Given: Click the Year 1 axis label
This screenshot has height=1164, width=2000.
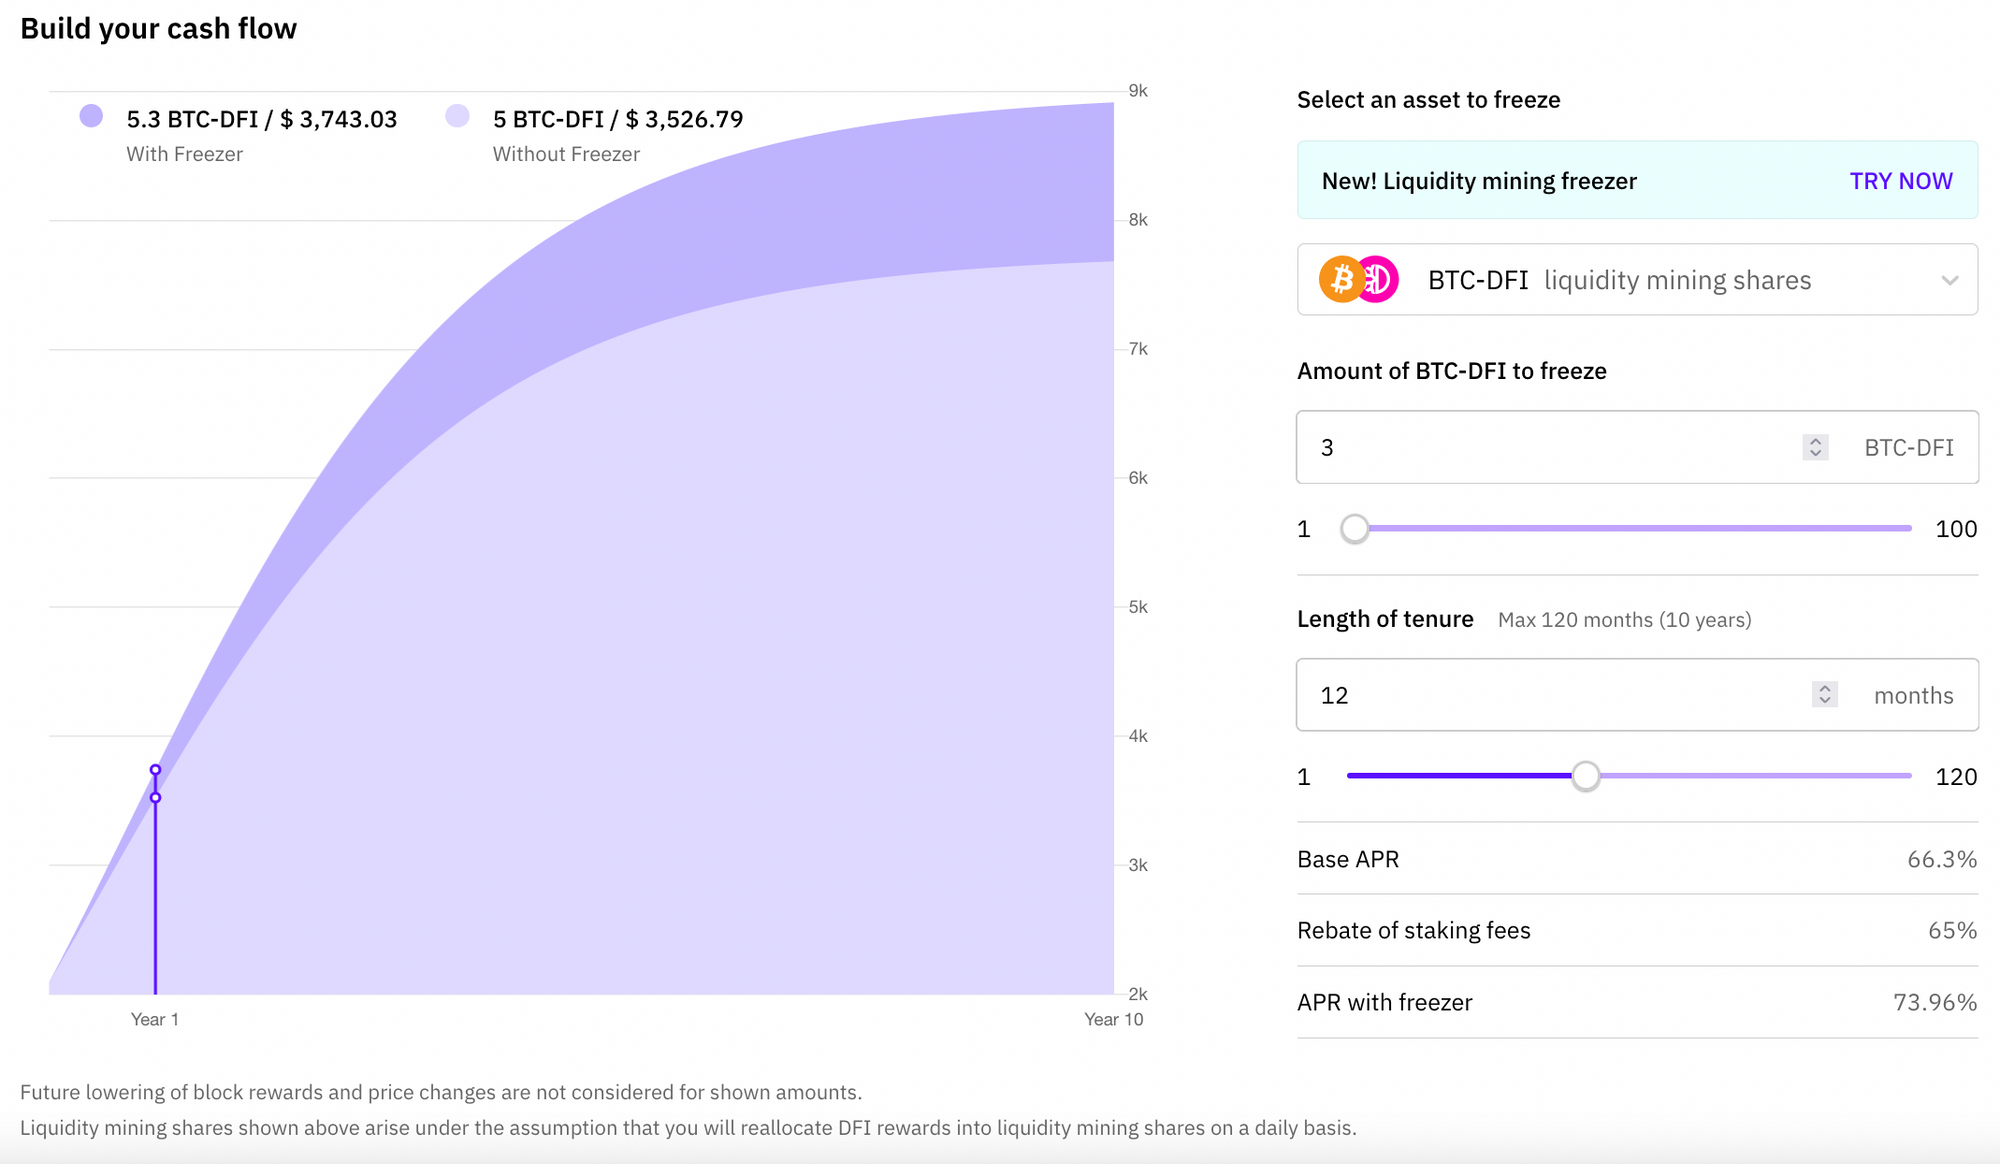Looking at the screenshot, I should [x=154, y=1019].
